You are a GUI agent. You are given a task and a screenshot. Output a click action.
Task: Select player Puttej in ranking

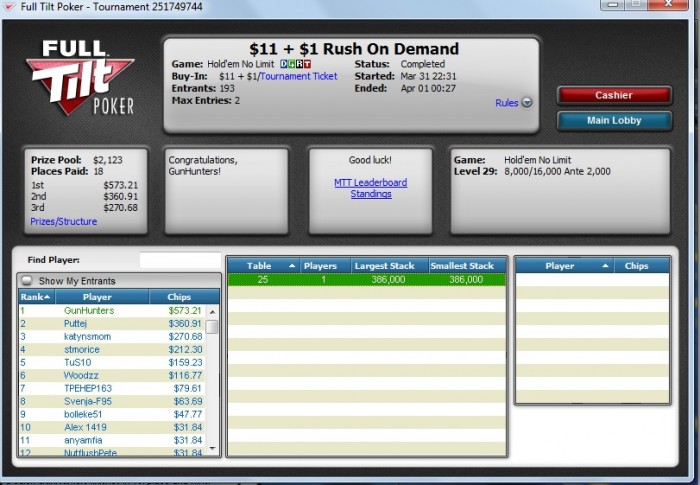tap(112, 323)
